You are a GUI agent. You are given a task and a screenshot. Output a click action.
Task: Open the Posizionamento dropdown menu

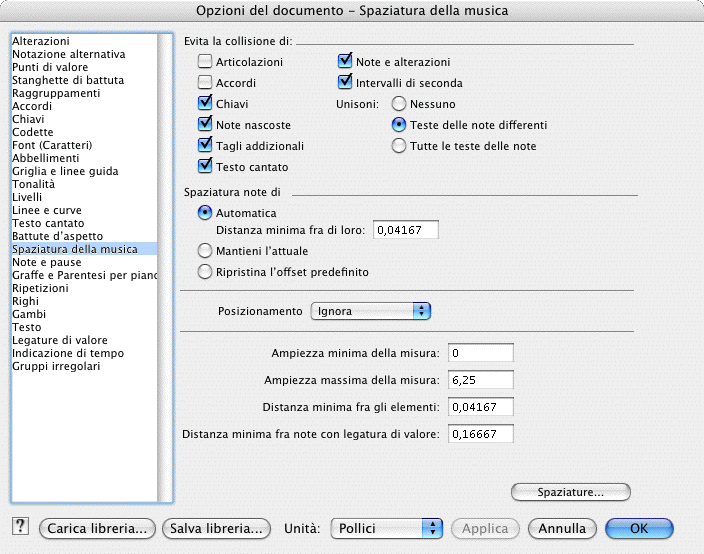pos(370,311)
